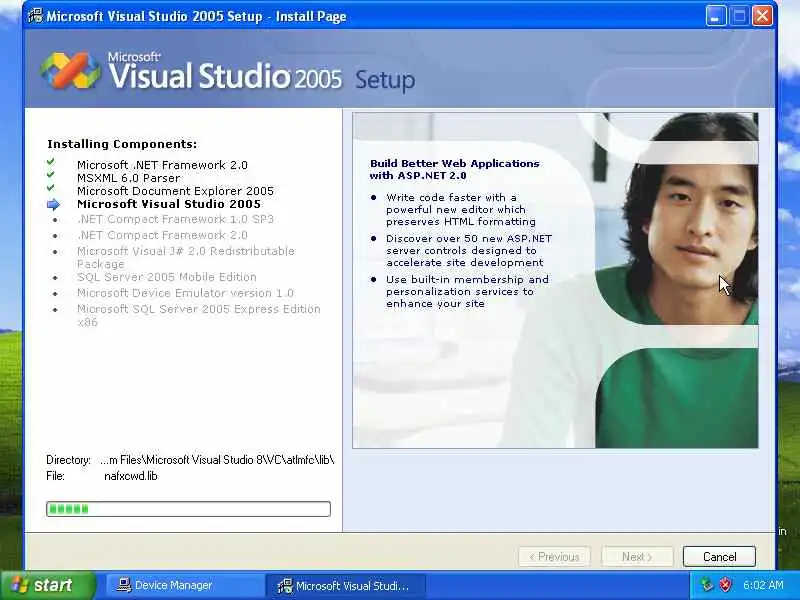
Task: Click the Visual Studio logo icon in header
Action: (70, 71)
